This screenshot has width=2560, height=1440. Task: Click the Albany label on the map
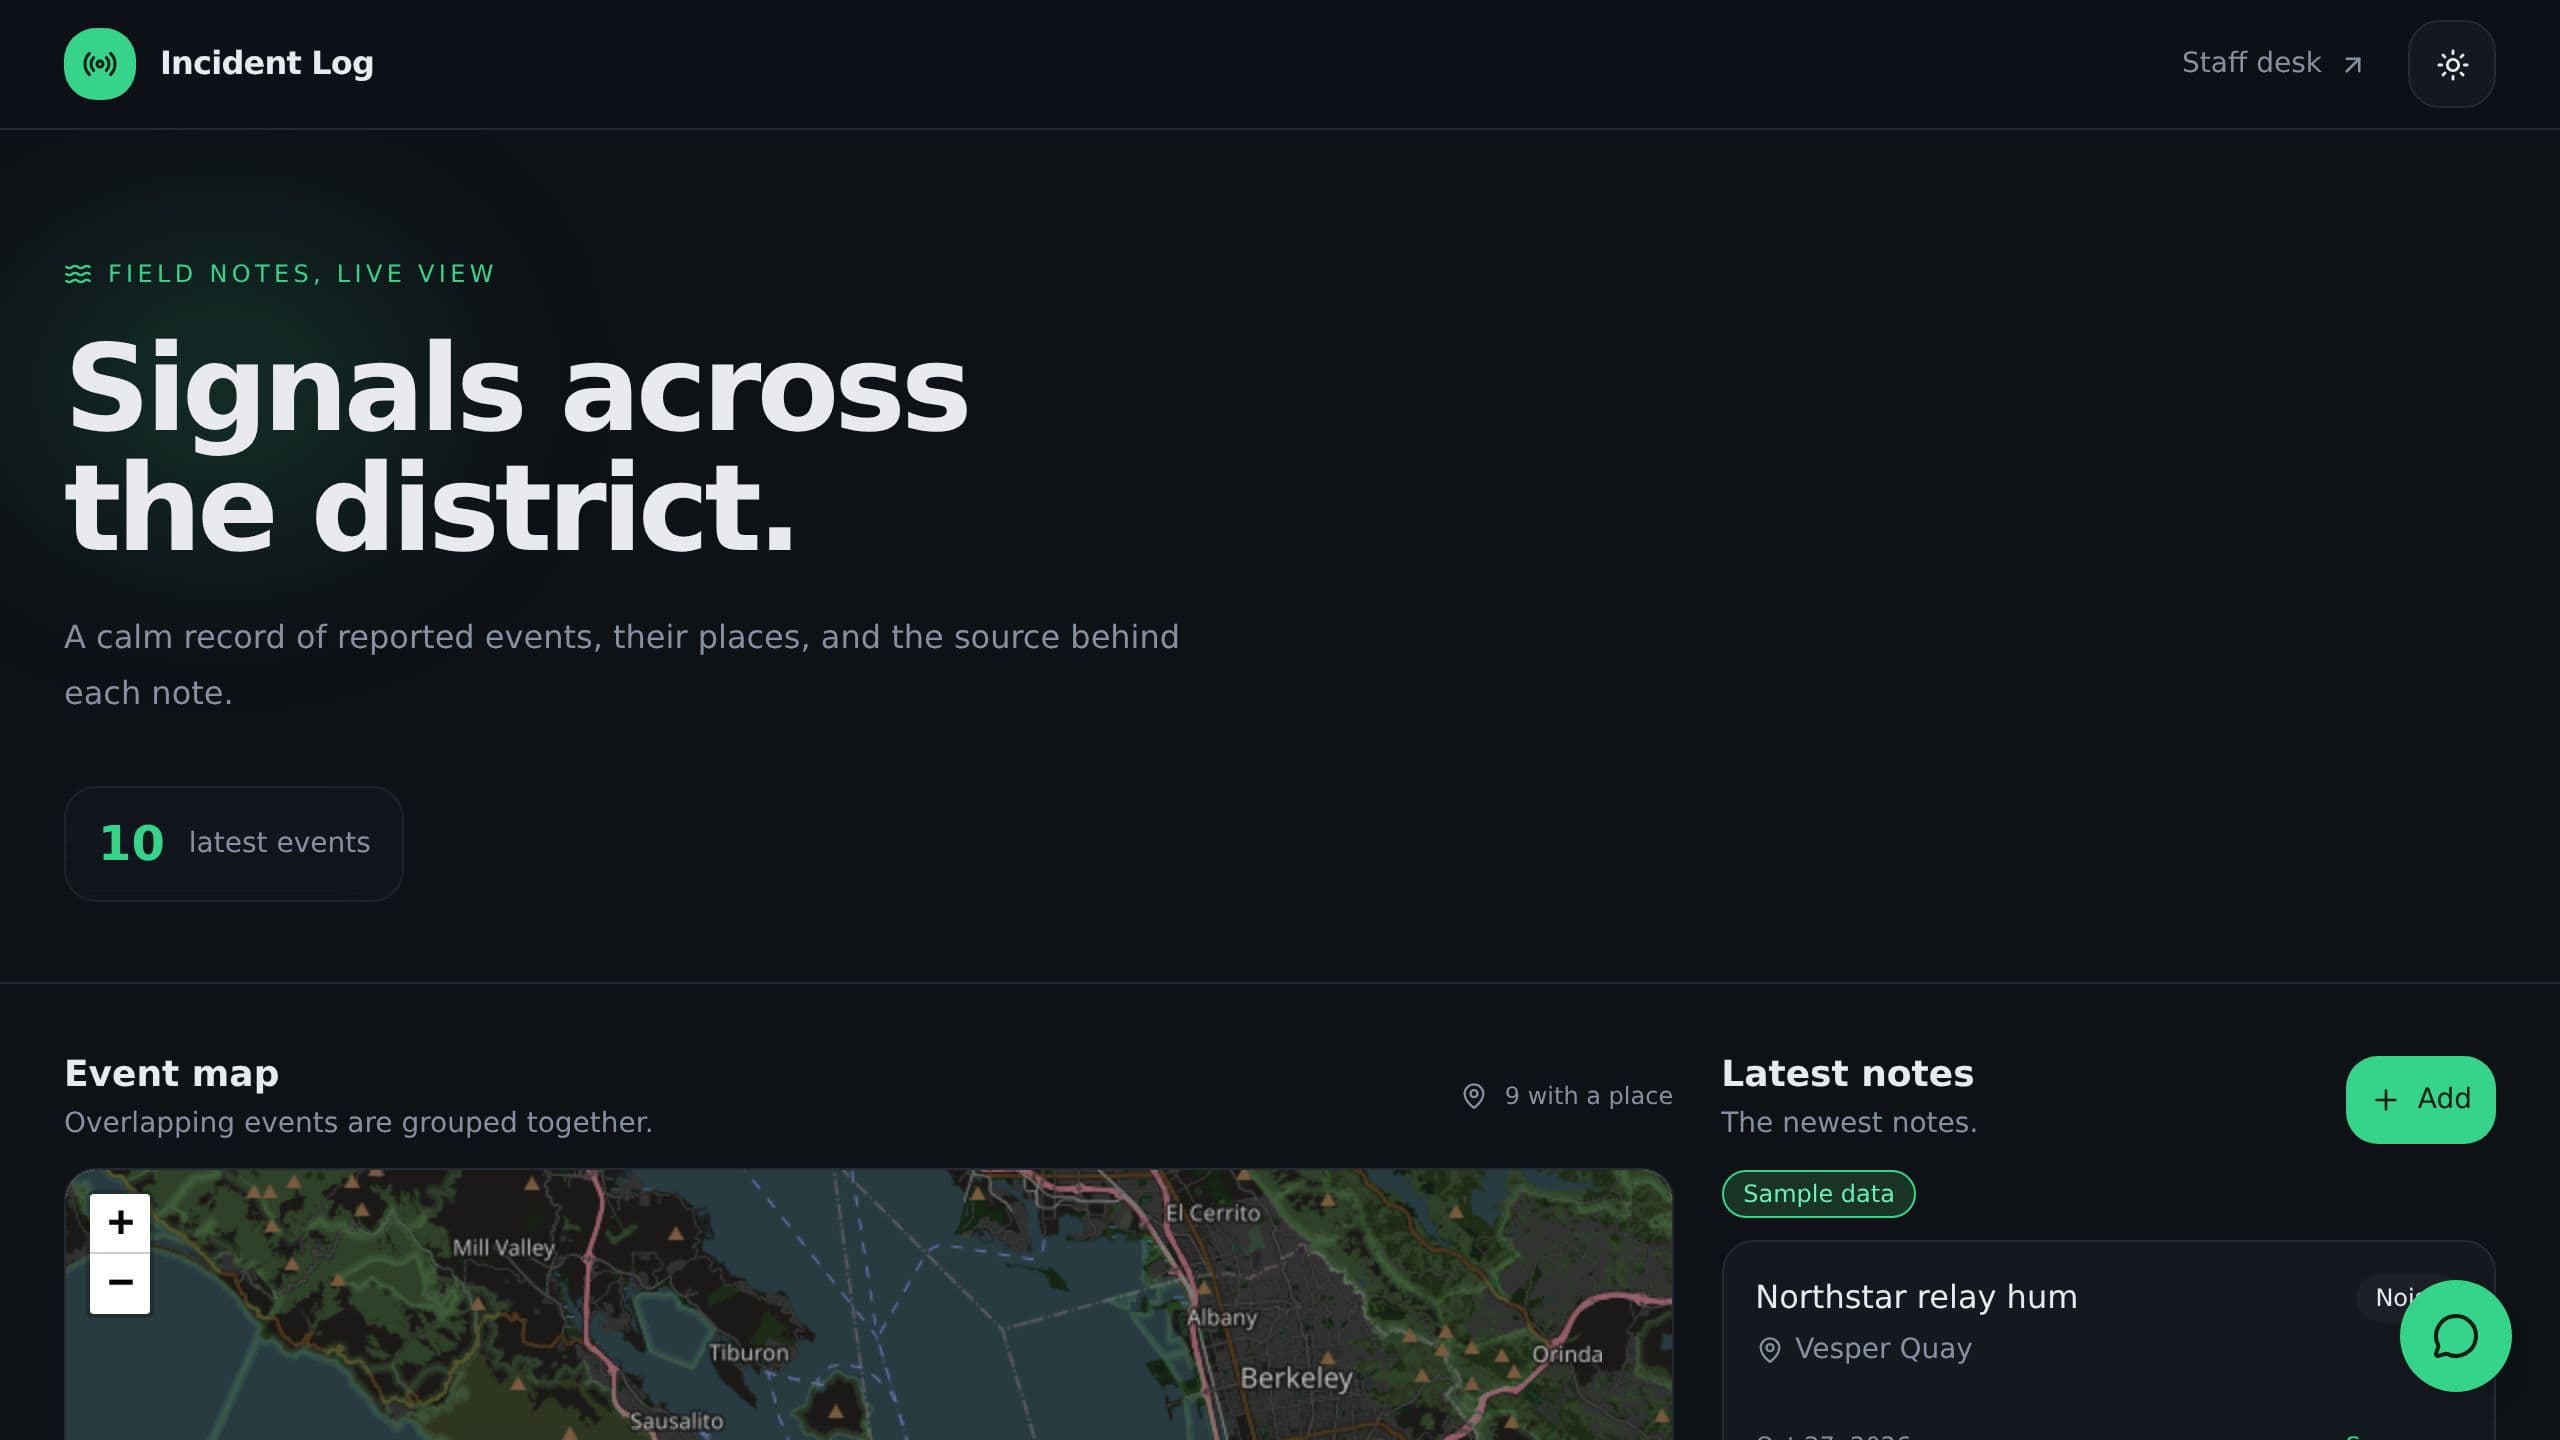1222,1318
